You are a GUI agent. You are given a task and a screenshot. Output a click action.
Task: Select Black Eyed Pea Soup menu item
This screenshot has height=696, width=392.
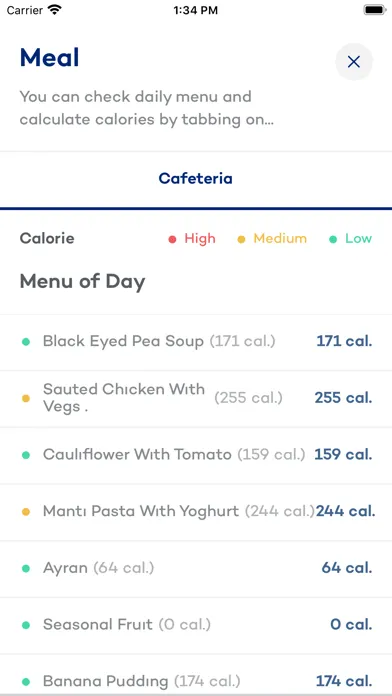(x=196, y=342)
